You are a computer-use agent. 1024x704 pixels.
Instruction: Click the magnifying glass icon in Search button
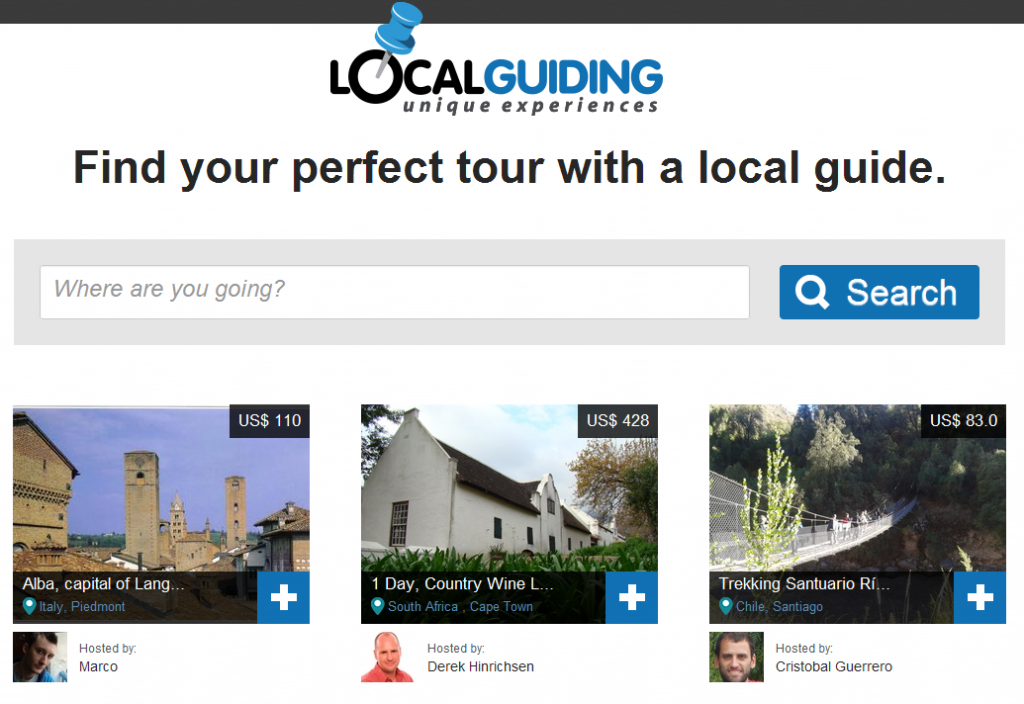click(x=812, y=291)
